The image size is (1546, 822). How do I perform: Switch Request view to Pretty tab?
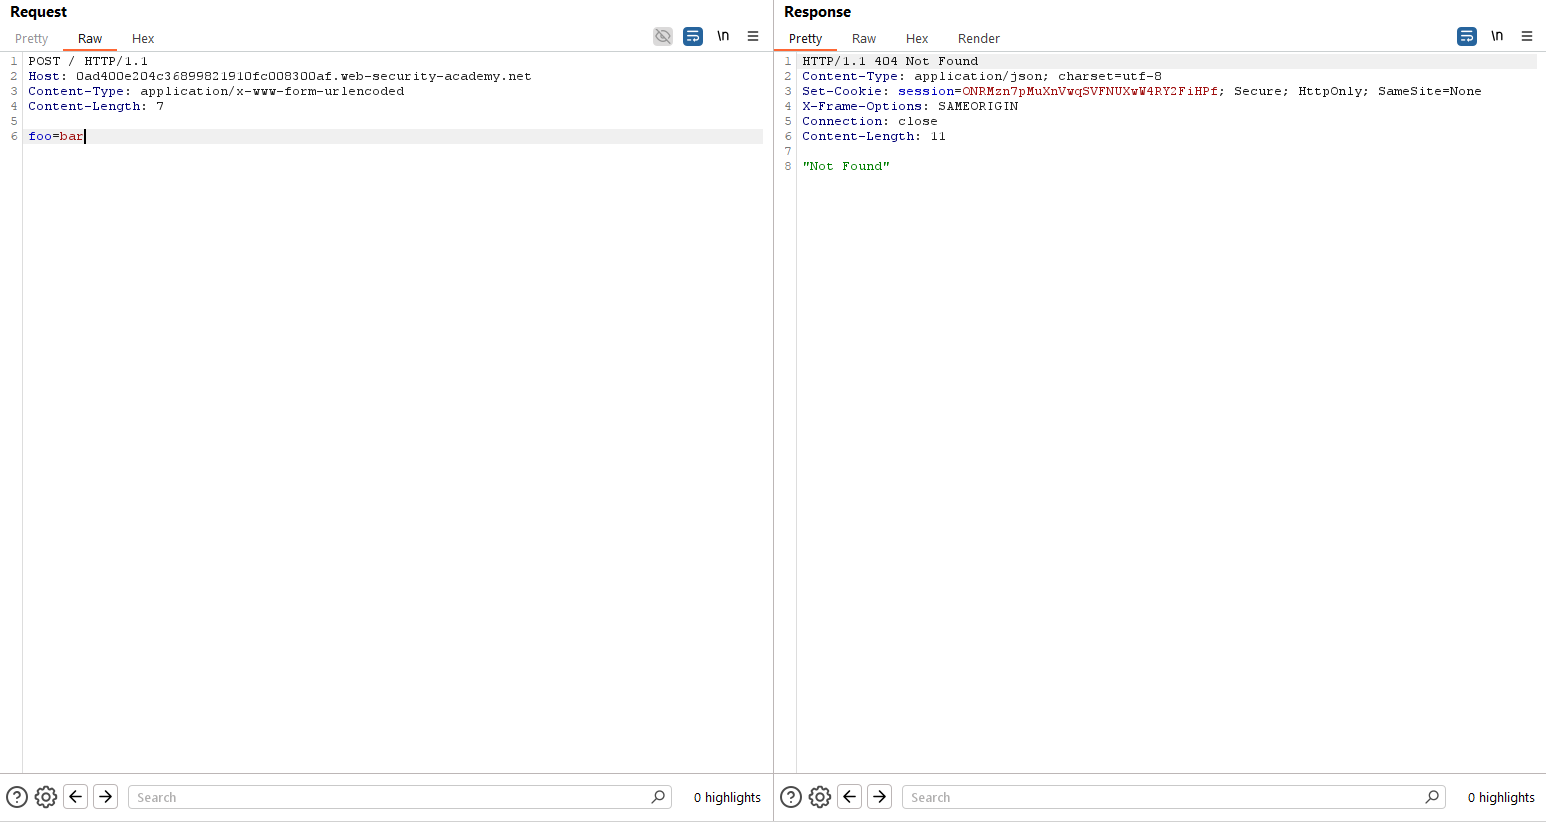(x=31, y=39)
